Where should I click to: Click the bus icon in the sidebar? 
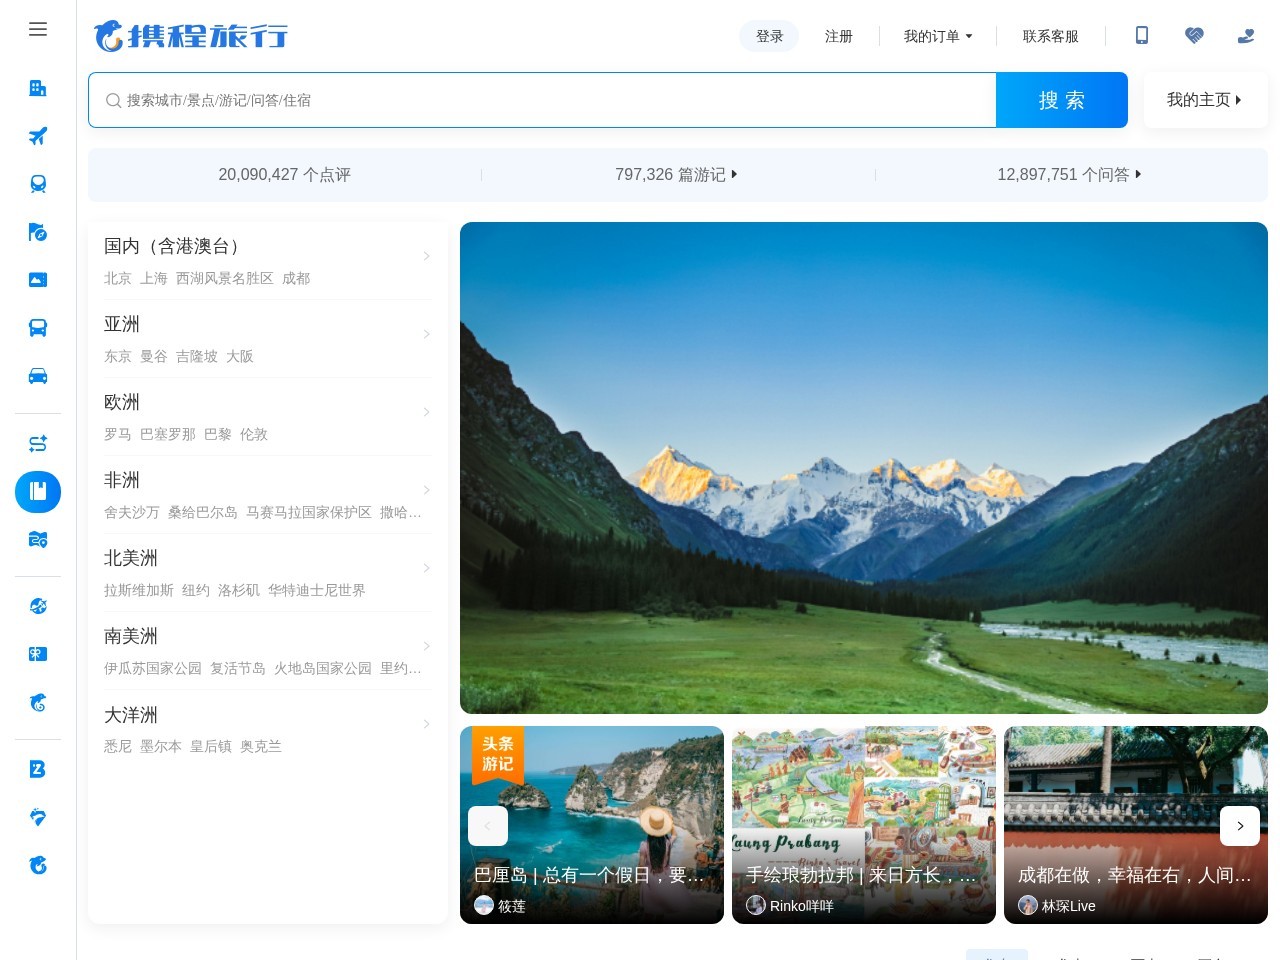(x=38, y=328)
